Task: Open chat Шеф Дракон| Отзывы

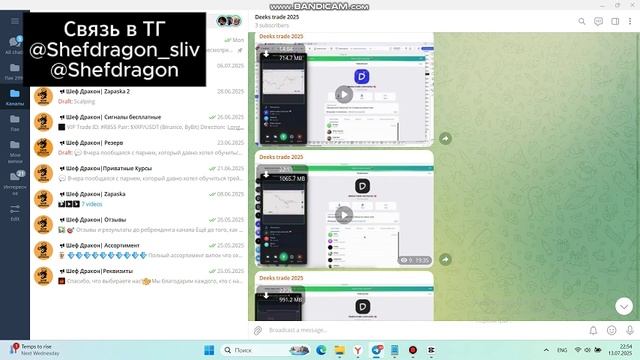Action: [139, 224]
